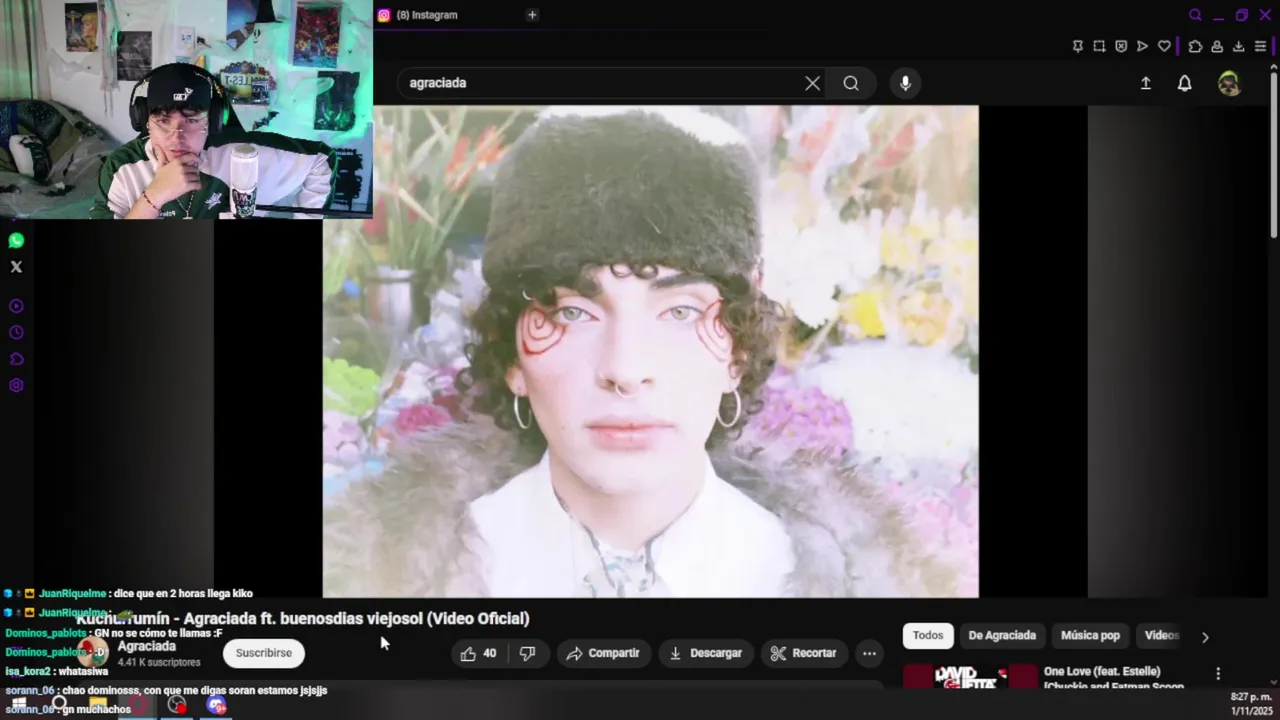Viewport: 1280px width, 720px height.
Task: Open the Windows taskbar search icon
Action: (60, 706)
